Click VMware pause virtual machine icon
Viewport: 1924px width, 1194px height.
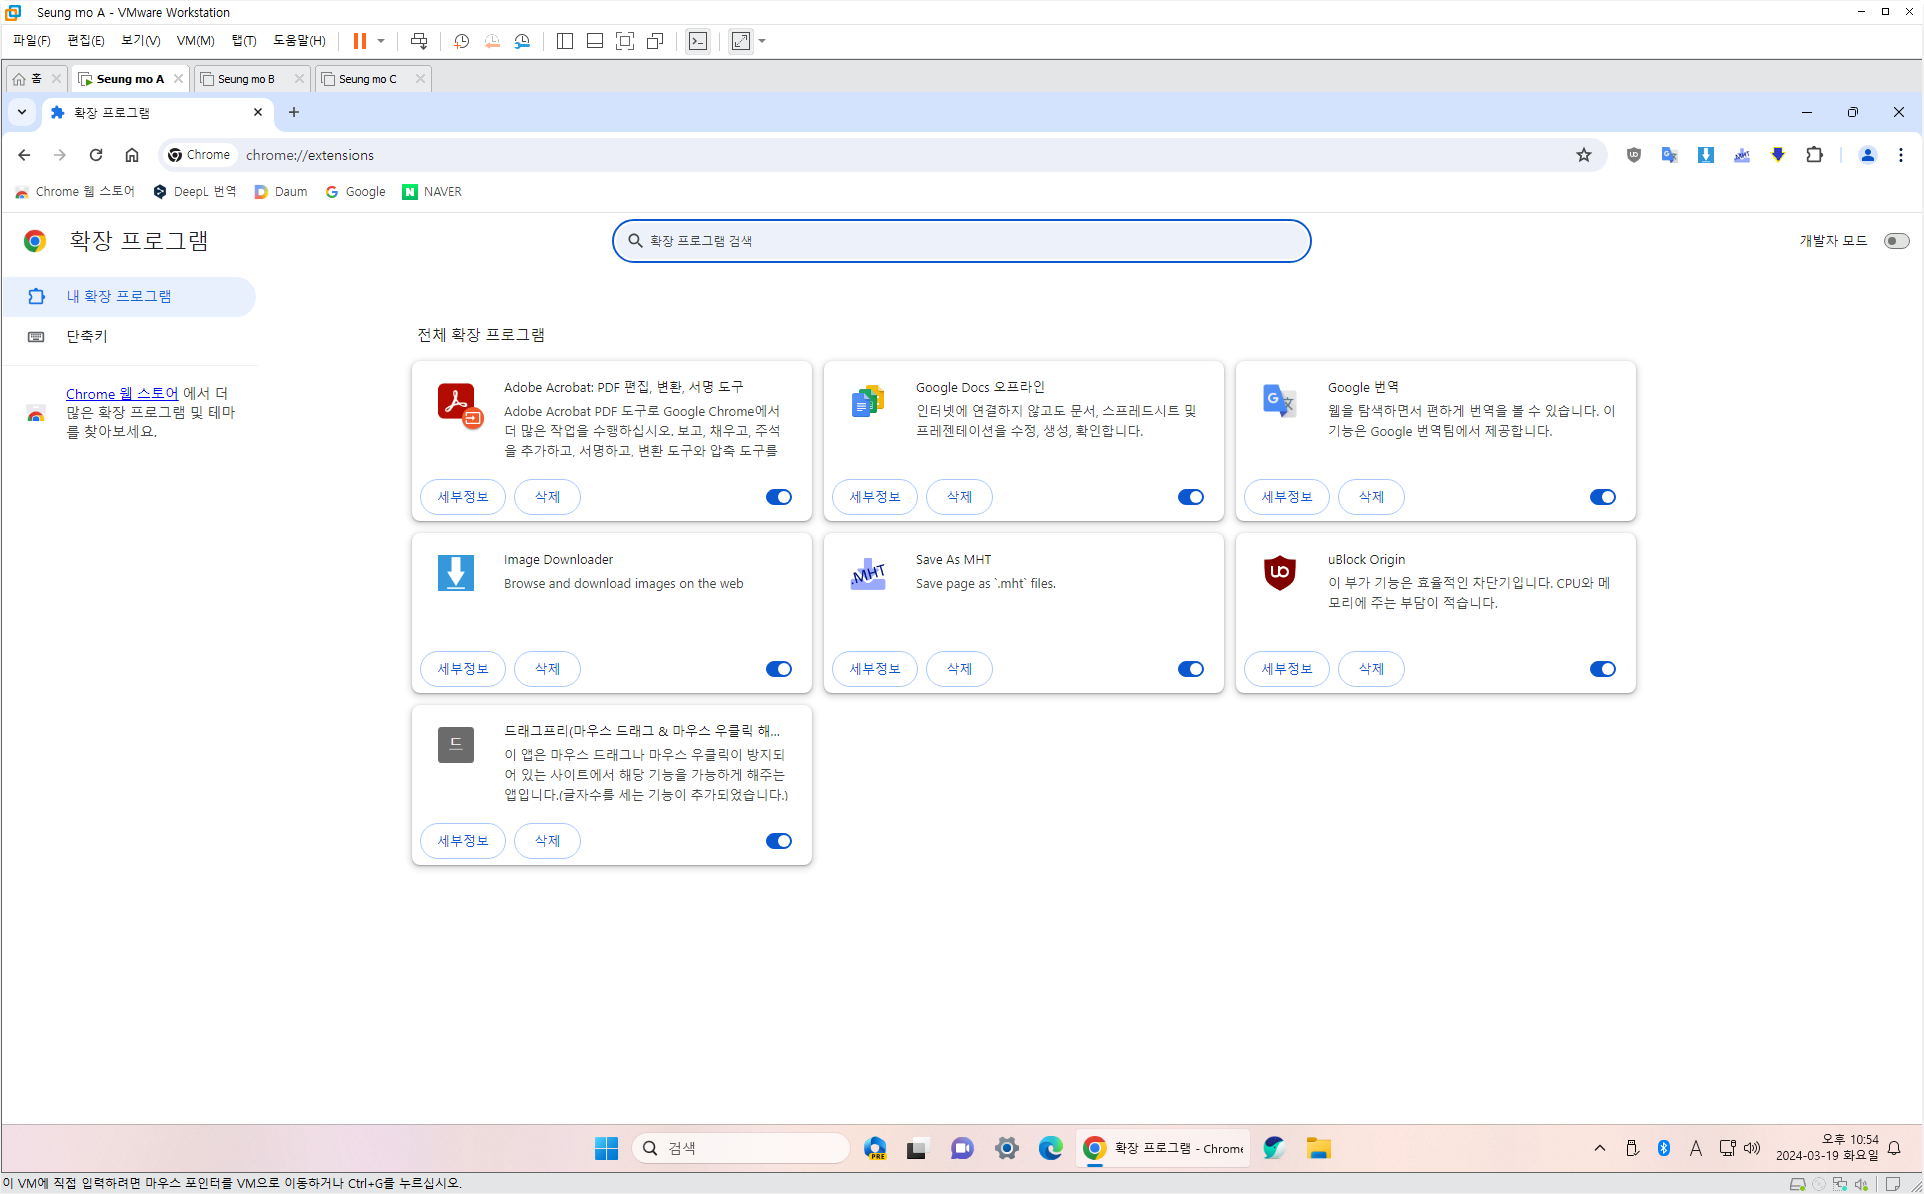(x=359, y=41)
